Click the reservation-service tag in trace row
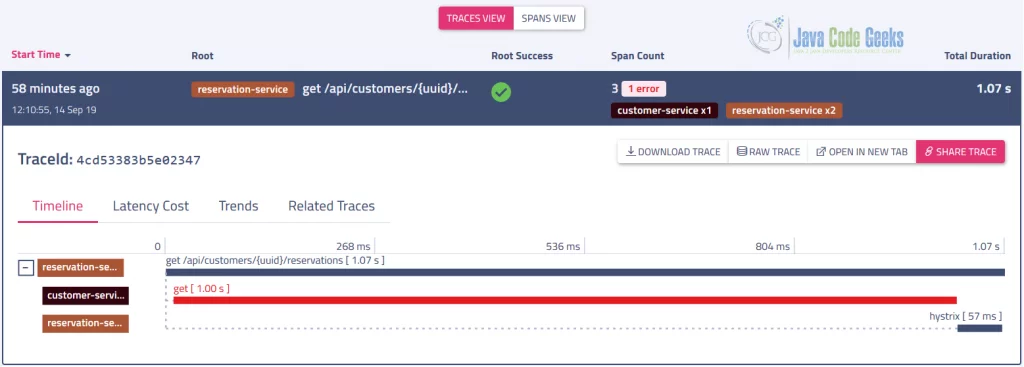The height and width of the screenshot is (367, 1024). click(x=243, y=89)
